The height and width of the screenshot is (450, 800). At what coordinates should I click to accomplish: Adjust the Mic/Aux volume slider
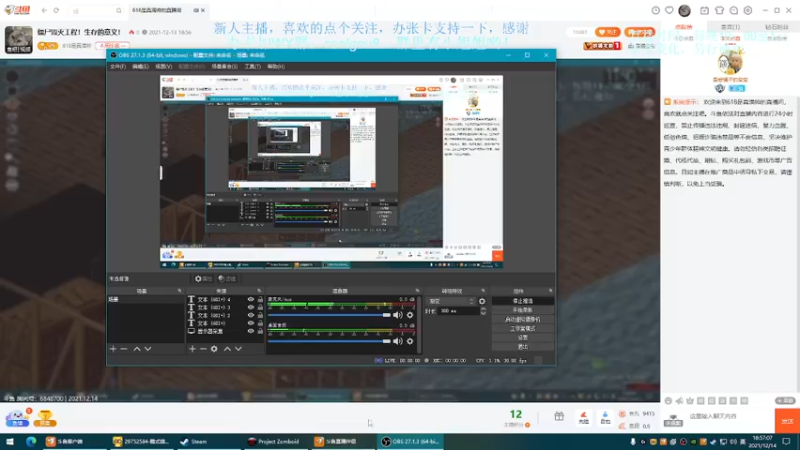tap(329, 315)
